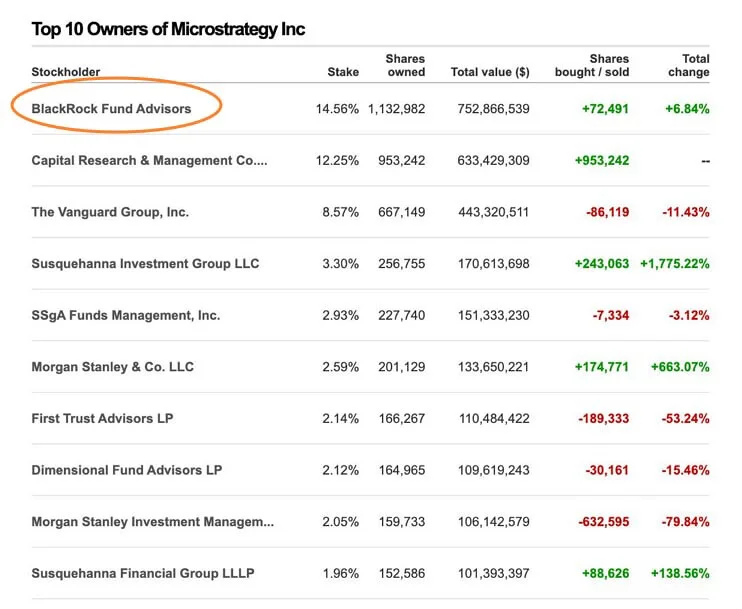Viewport: 742px width, 609px height.
Task: Select Morgan Stanley & Co. LLC name
Action: pos(113,367)
